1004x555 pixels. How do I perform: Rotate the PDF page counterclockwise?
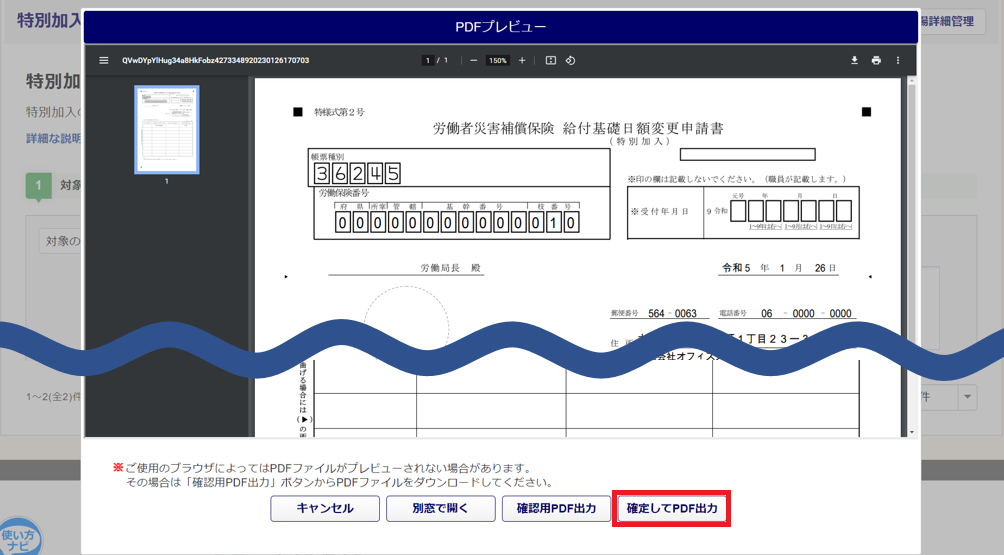tap(570, 60)
